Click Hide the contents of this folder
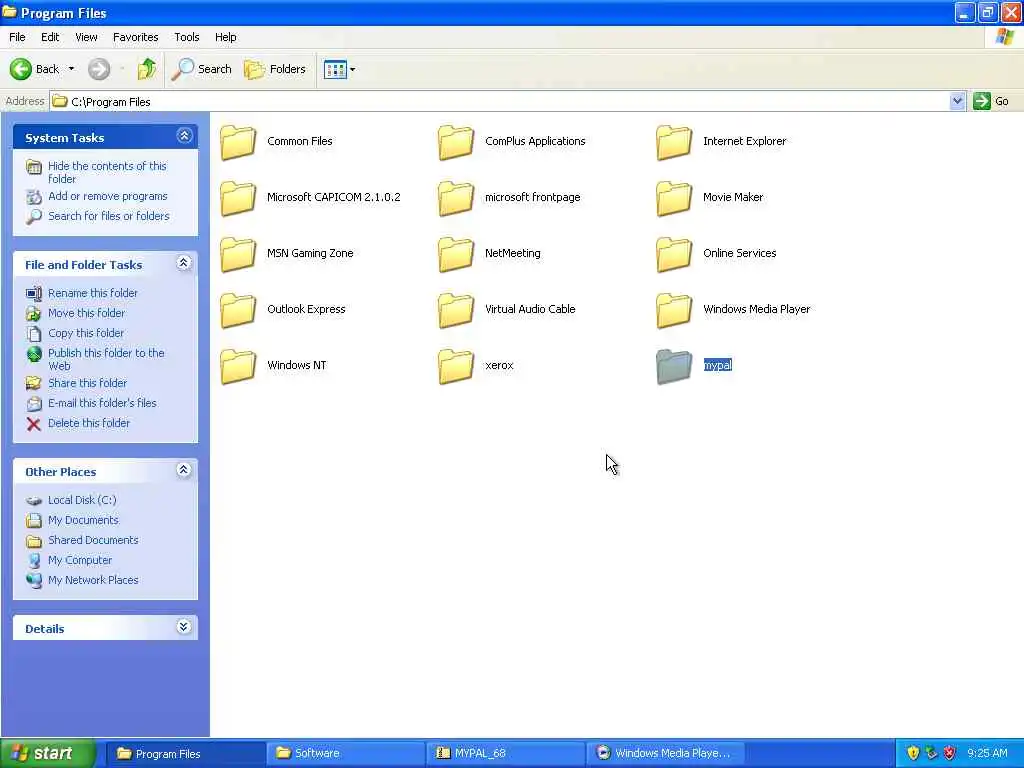This screenshot has height=768, width=1024. pos(107,172)
